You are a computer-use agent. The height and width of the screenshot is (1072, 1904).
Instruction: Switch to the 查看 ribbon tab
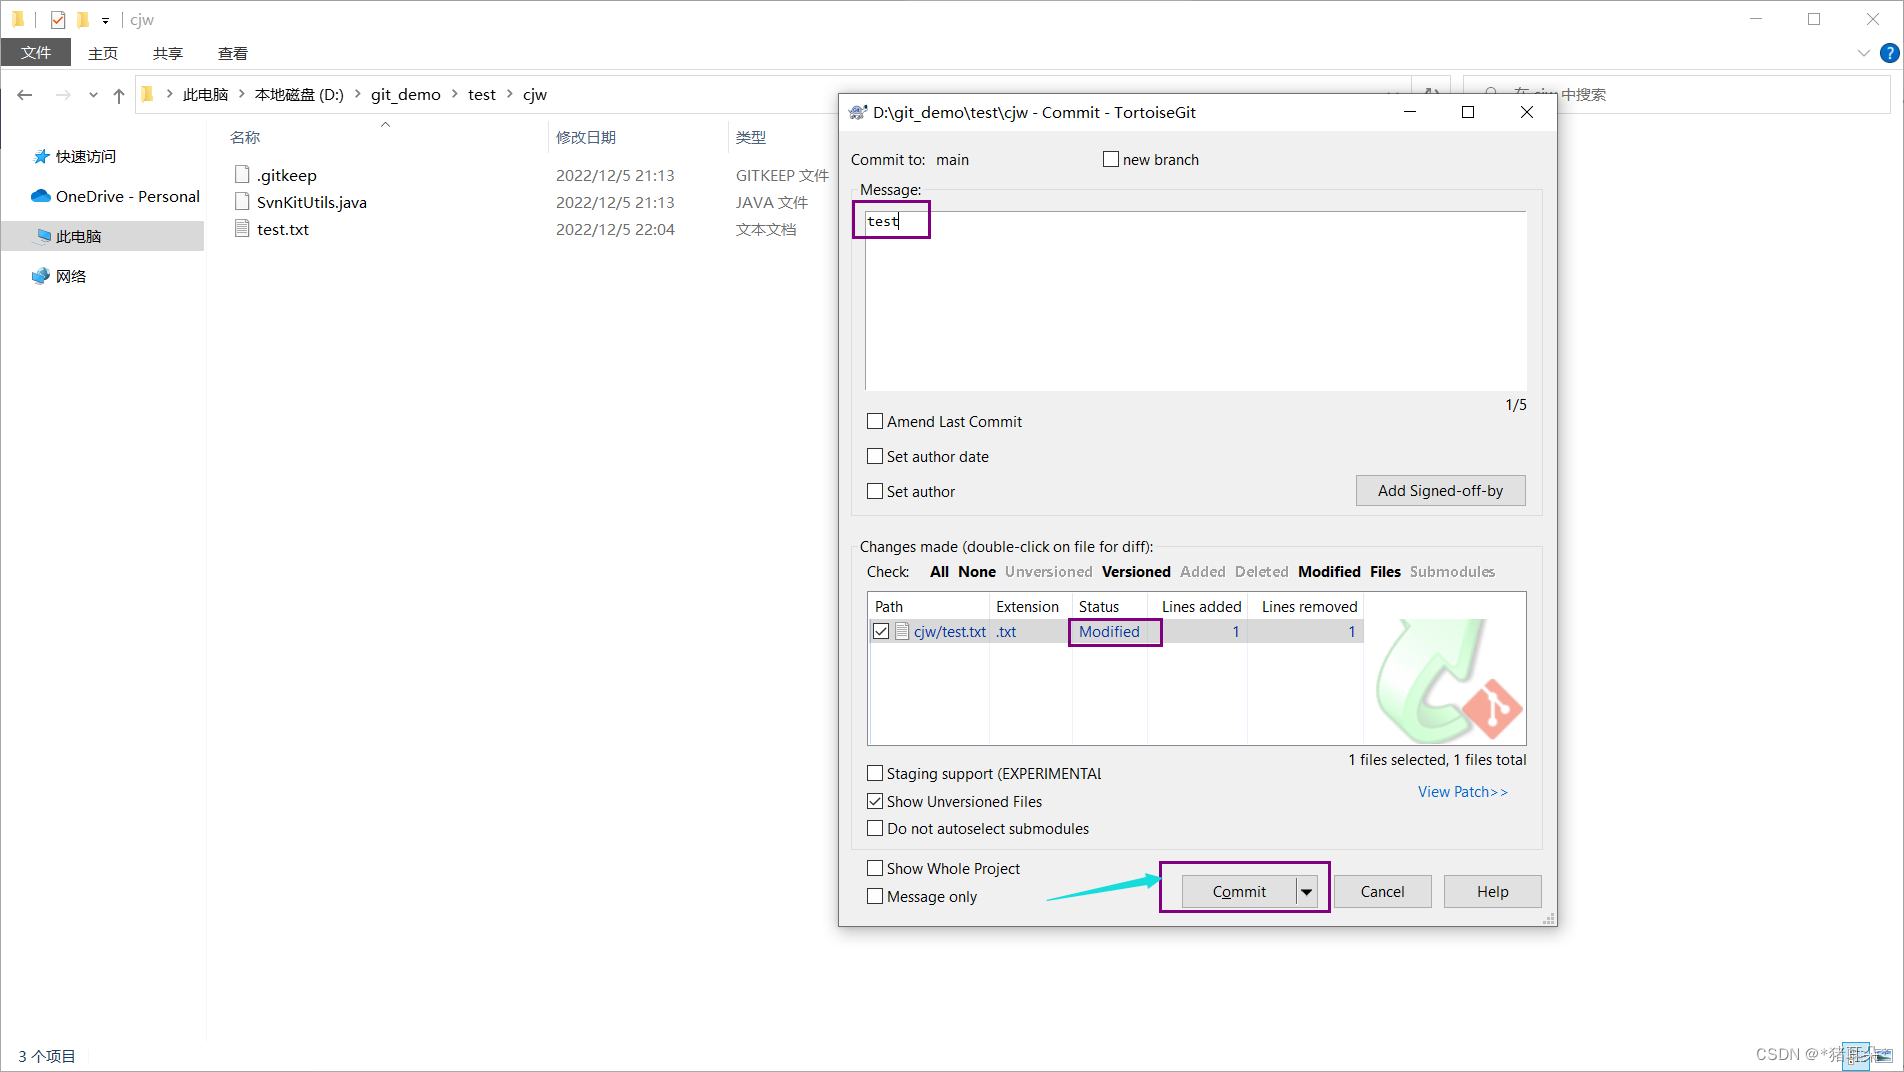232,53
